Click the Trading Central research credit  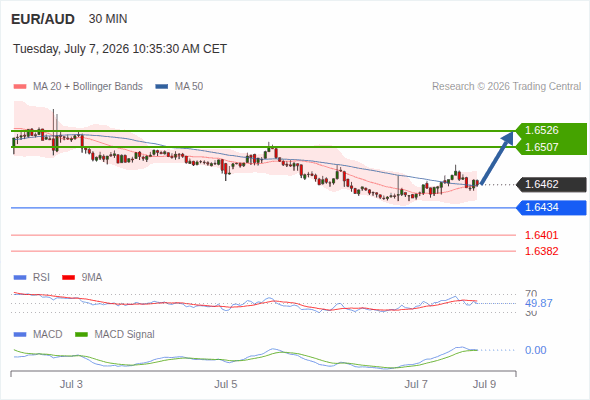(506, 87)
